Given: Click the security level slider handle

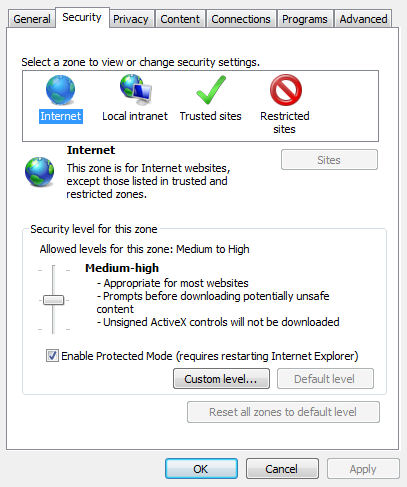Looking at the screenshot, I should (x=53, y=300).
